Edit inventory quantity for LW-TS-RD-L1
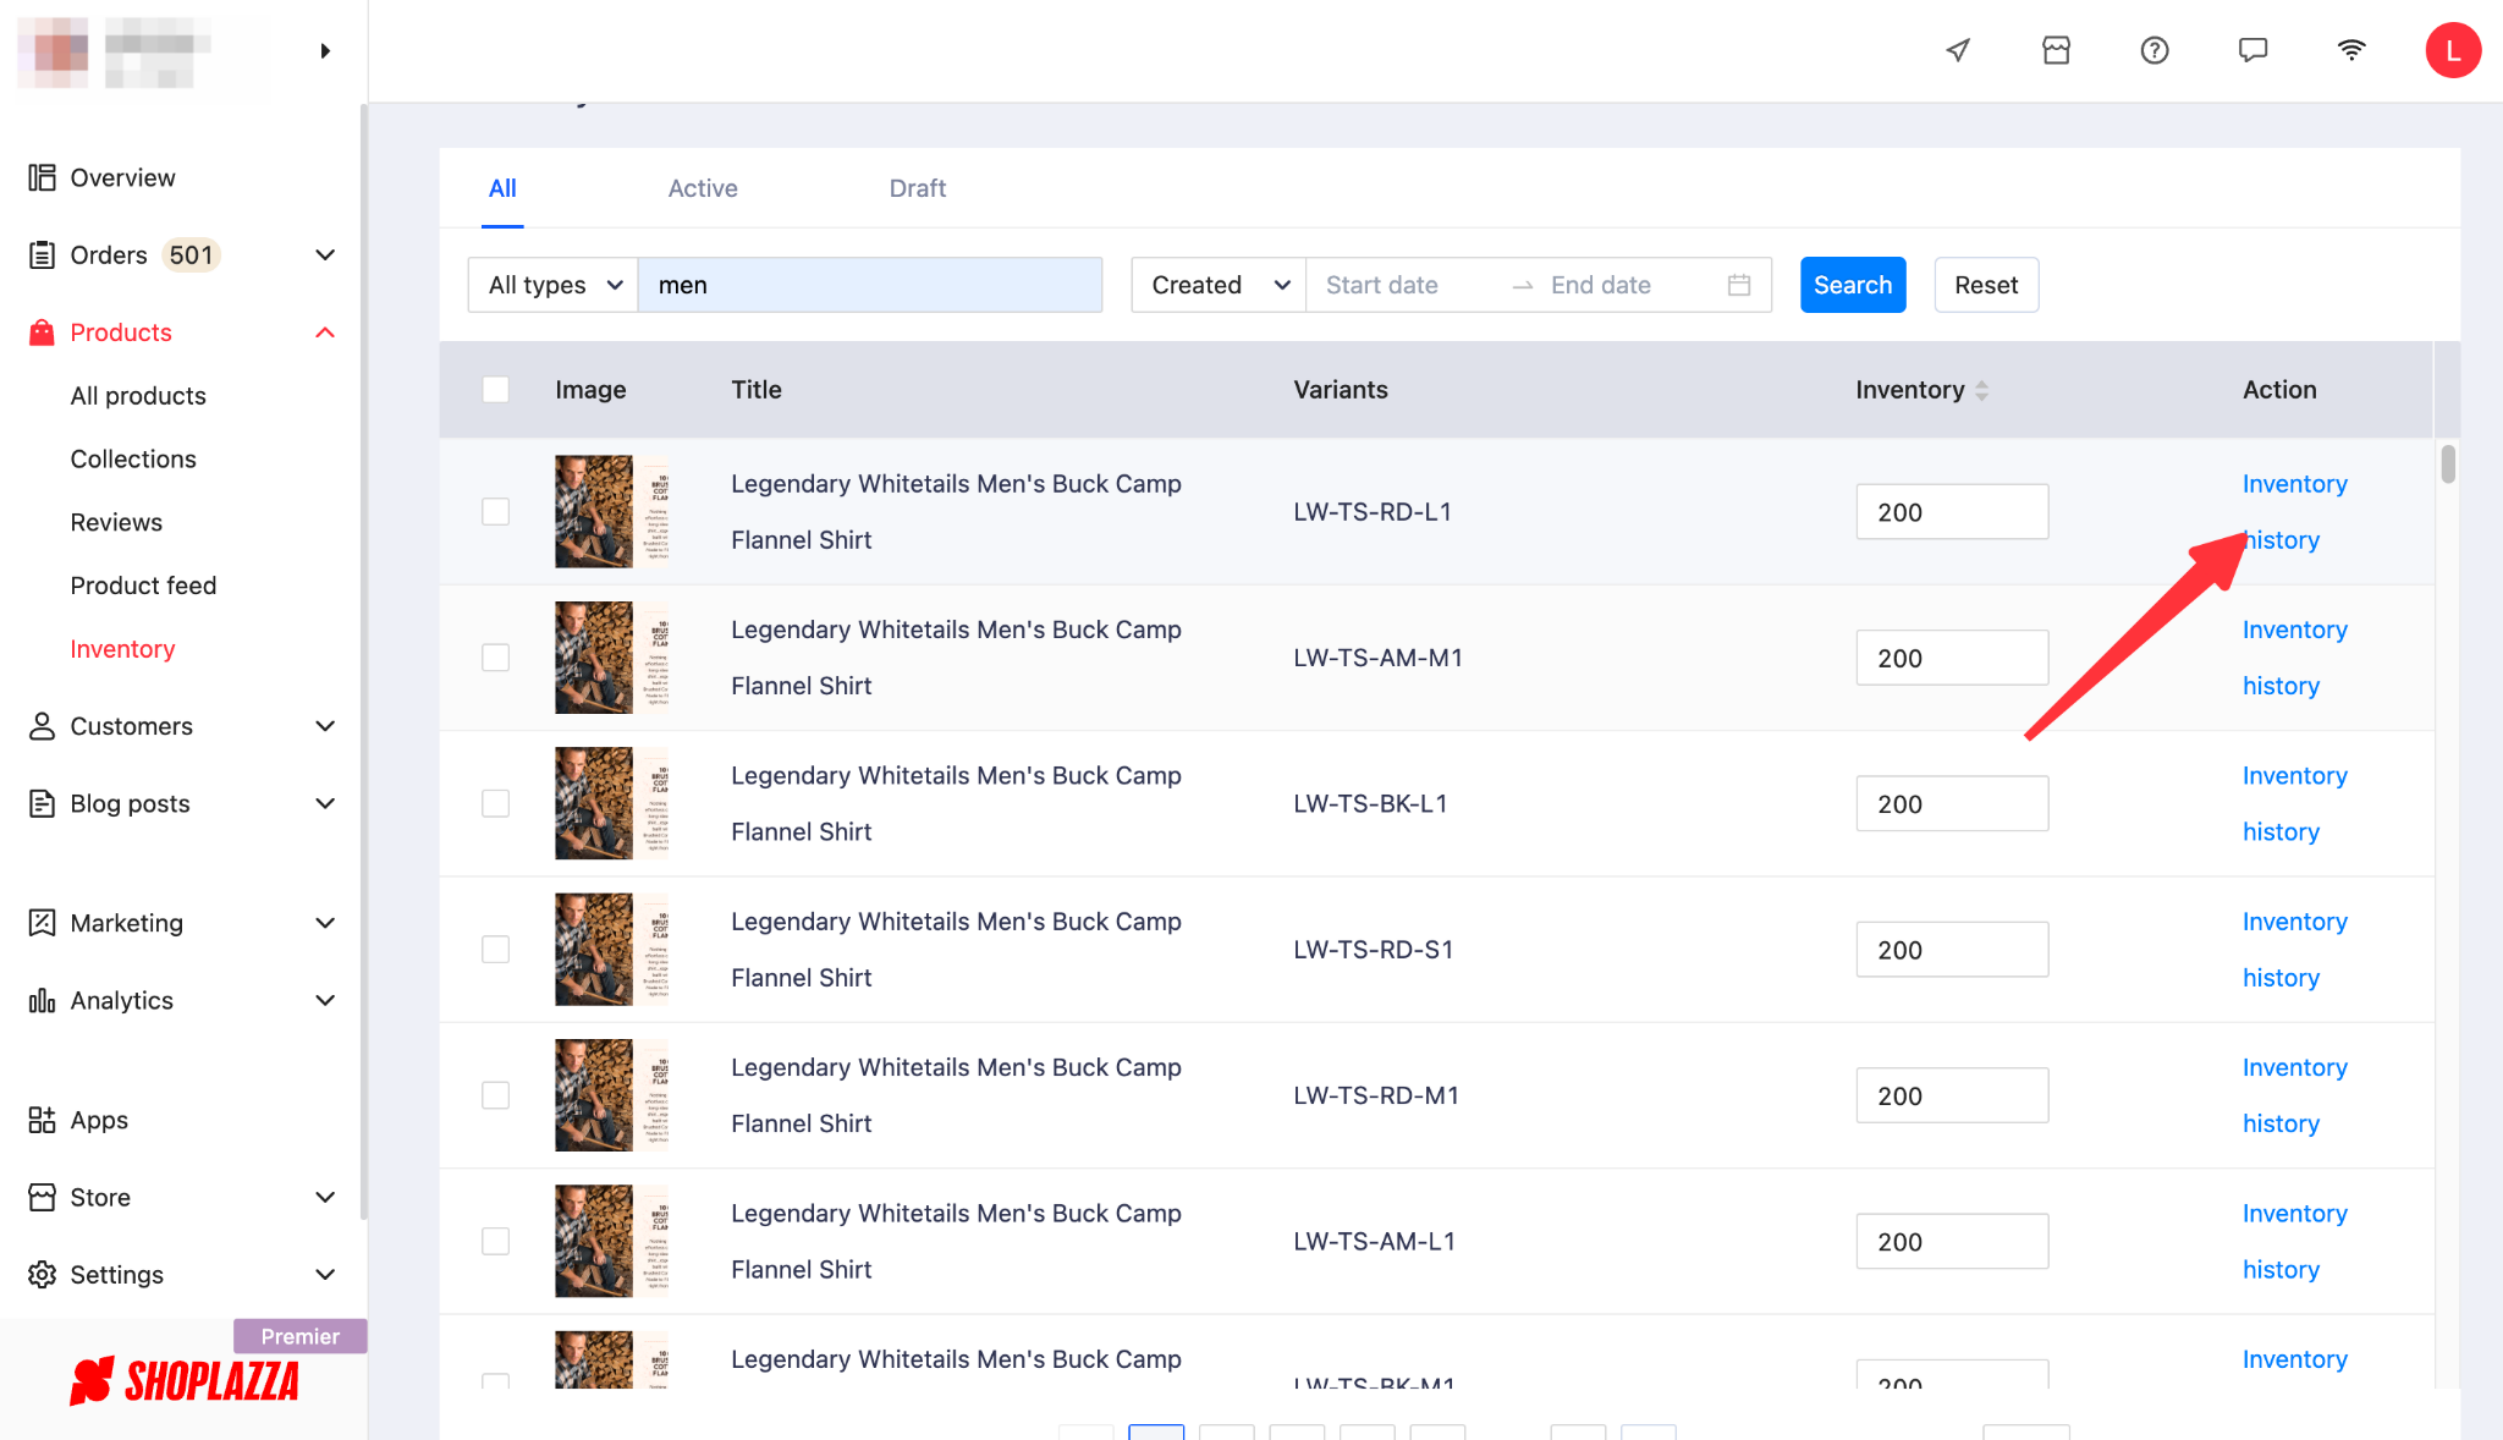This screenshot has height=1440, width=2503. [x=1952, y=512]
